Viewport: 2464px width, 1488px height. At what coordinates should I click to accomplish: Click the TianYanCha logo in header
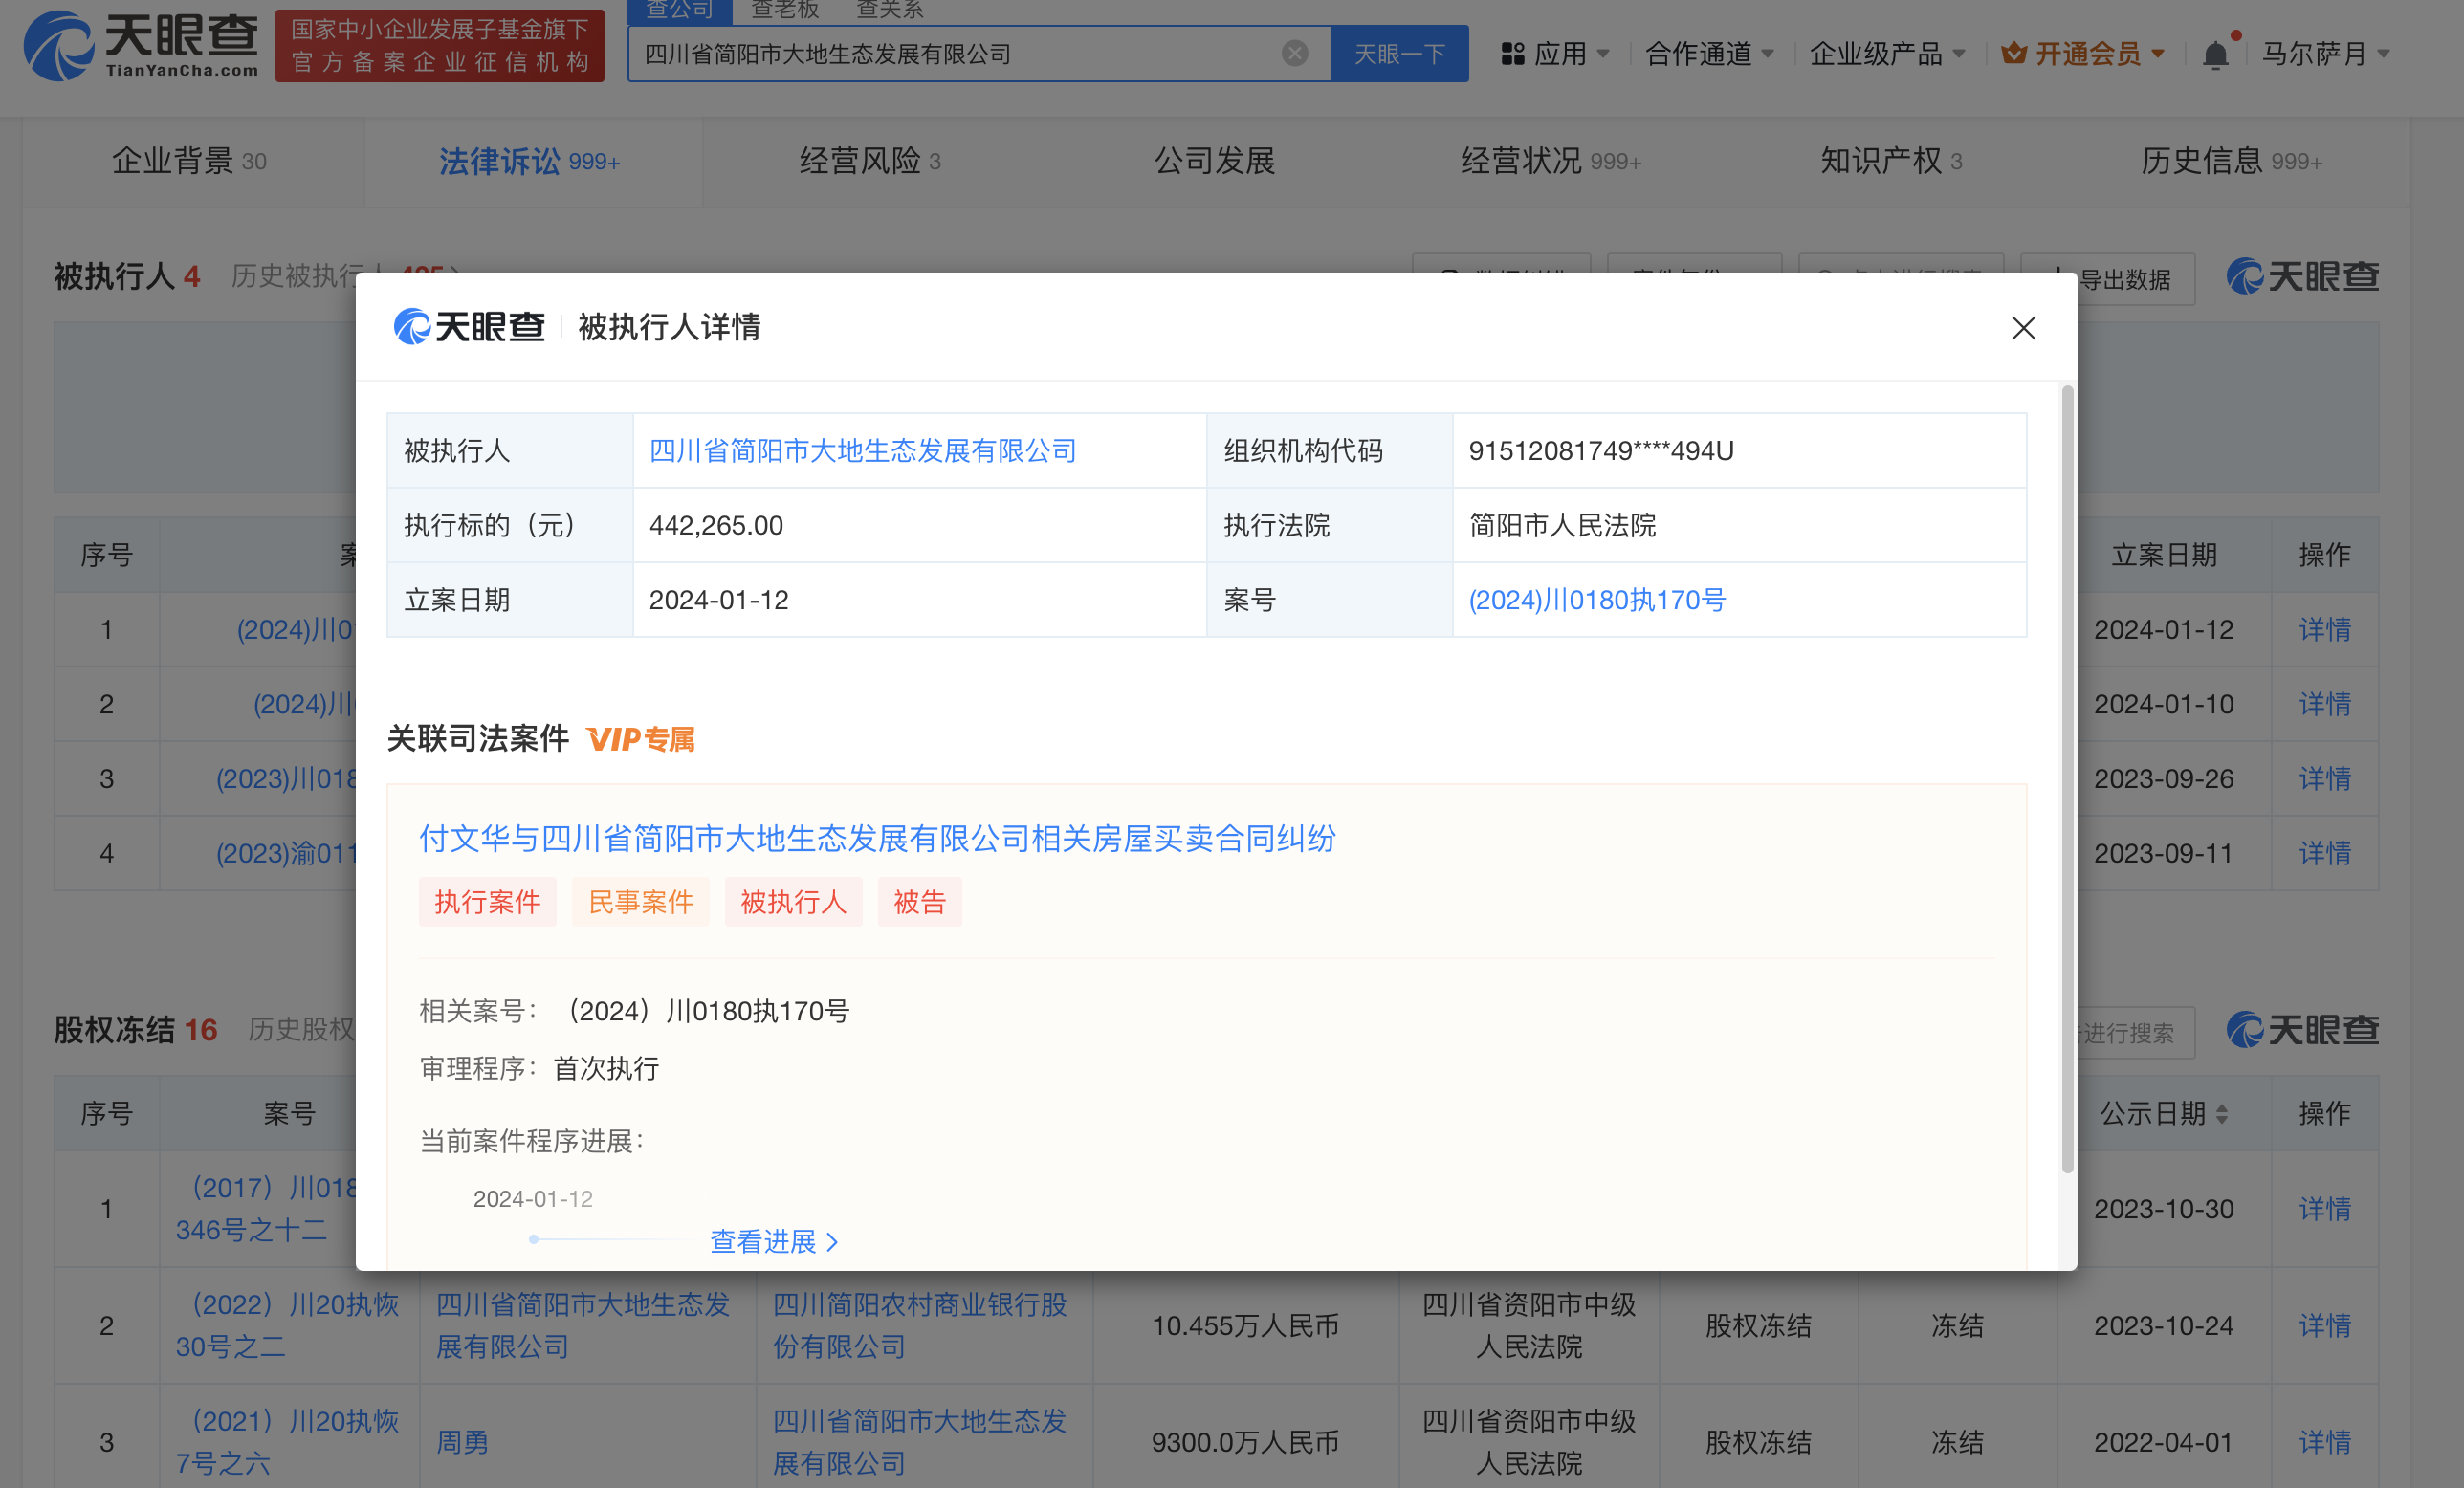tap(141, 46)
